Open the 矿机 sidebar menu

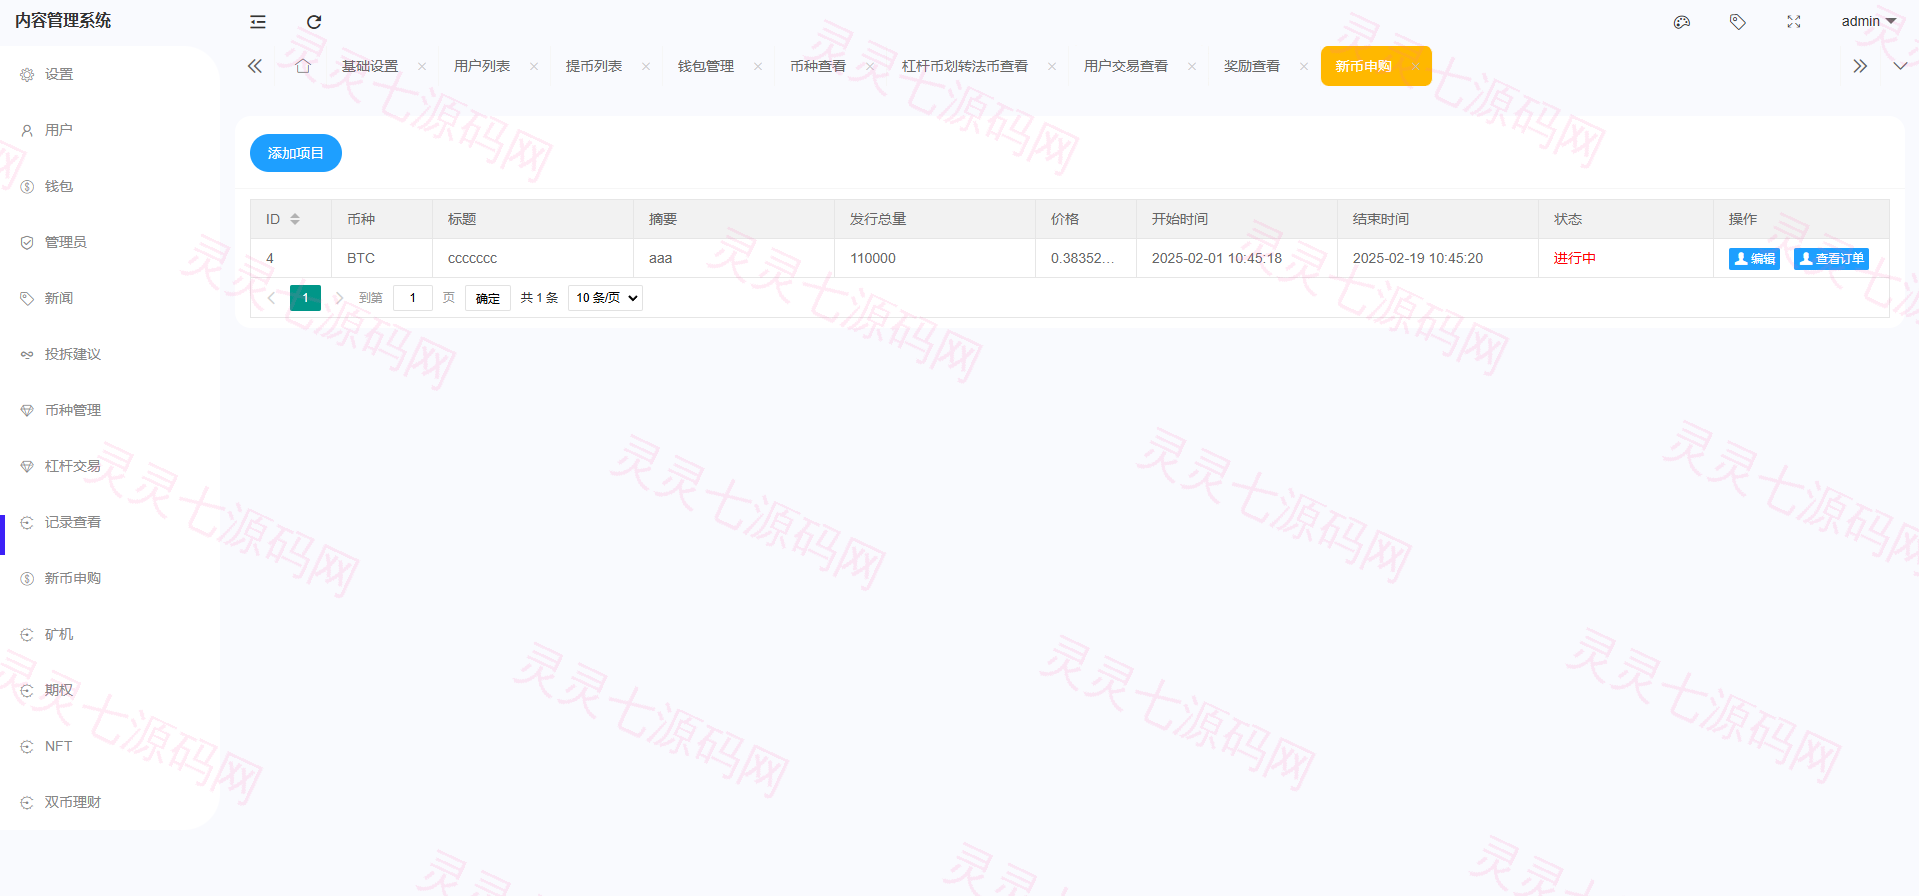tap(59, 634)
